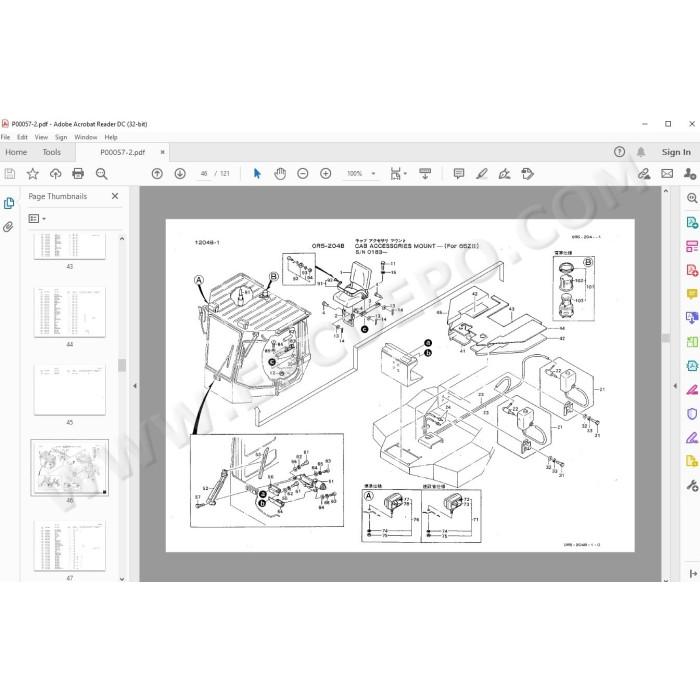Image resolution: width=700 pixels, height=700 pixels.
Task: Click the cloud upload icon
Action: pyautogui.click(x=55, y=174)
